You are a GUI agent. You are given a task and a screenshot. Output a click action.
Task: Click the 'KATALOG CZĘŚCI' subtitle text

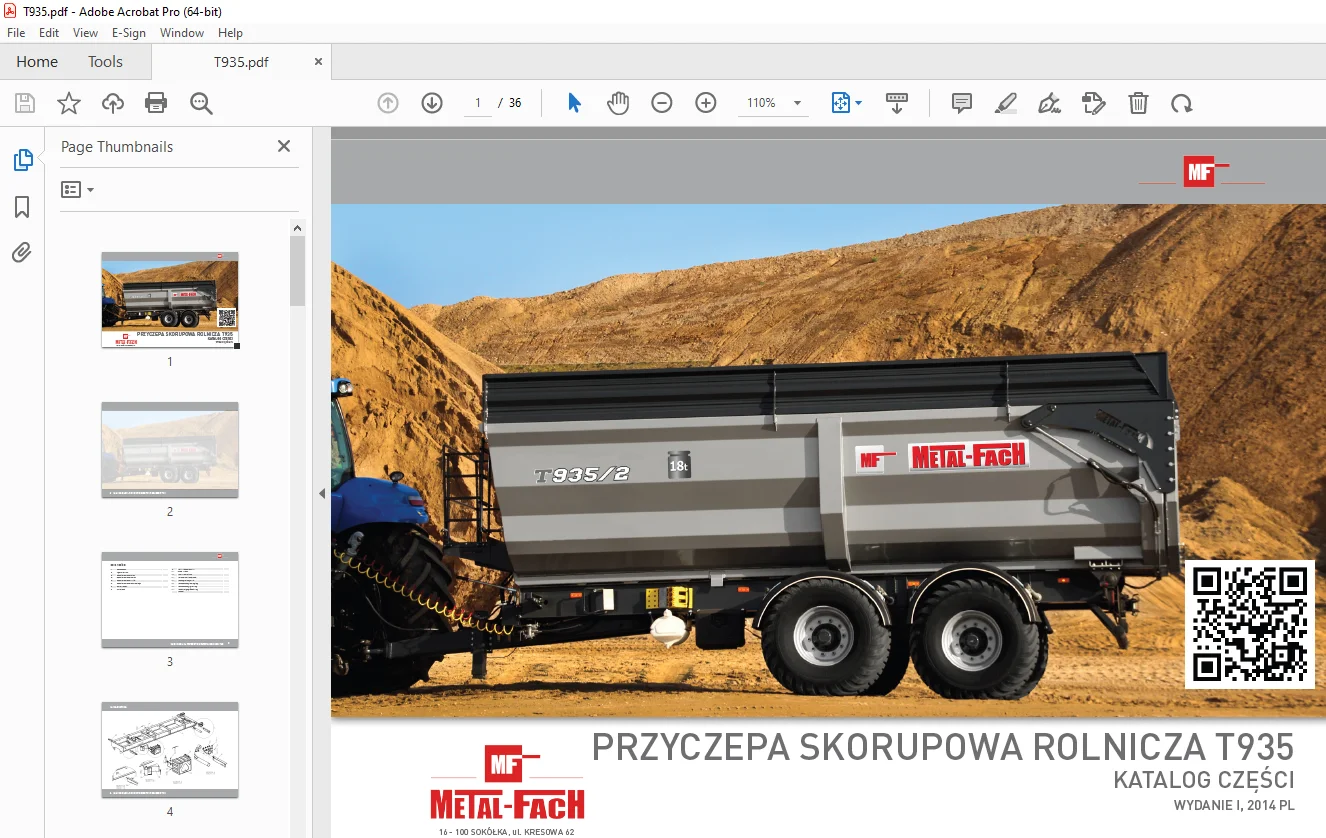[1204, 780]
